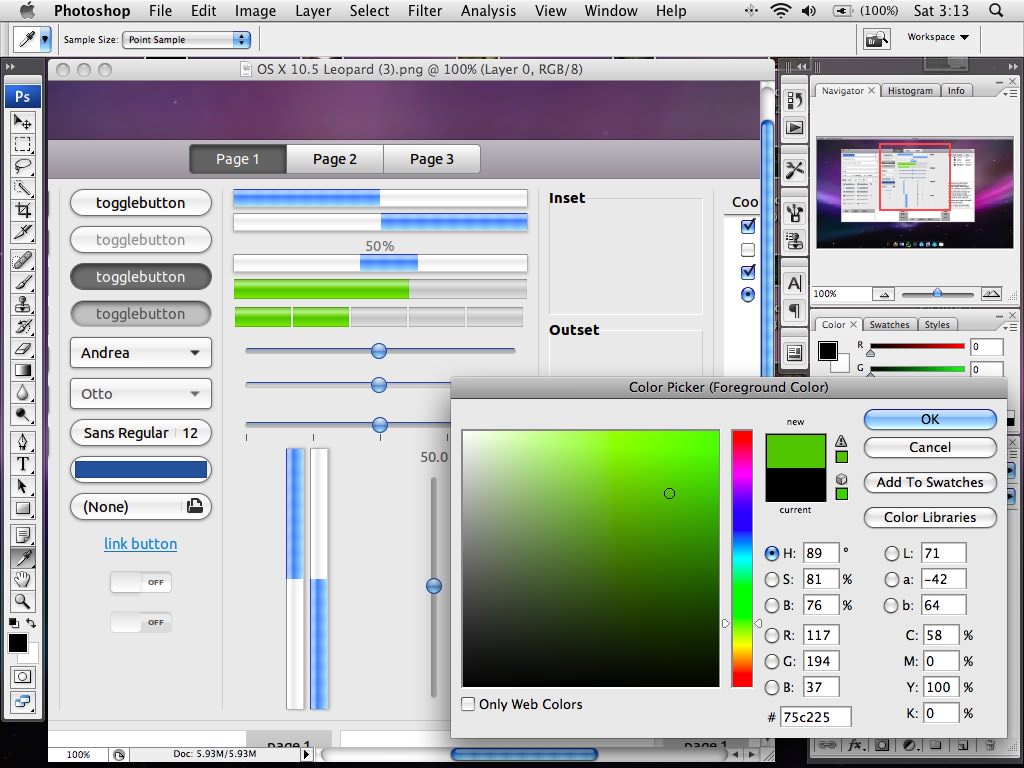Select the Healing Brush tool
The image size is (1024, 768).
(23, 261)
